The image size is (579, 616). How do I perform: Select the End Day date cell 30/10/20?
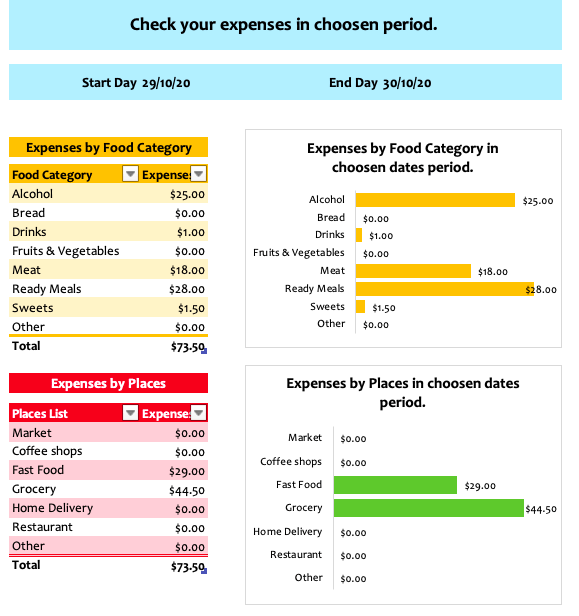pyautogui.click(x=407, y=83)
